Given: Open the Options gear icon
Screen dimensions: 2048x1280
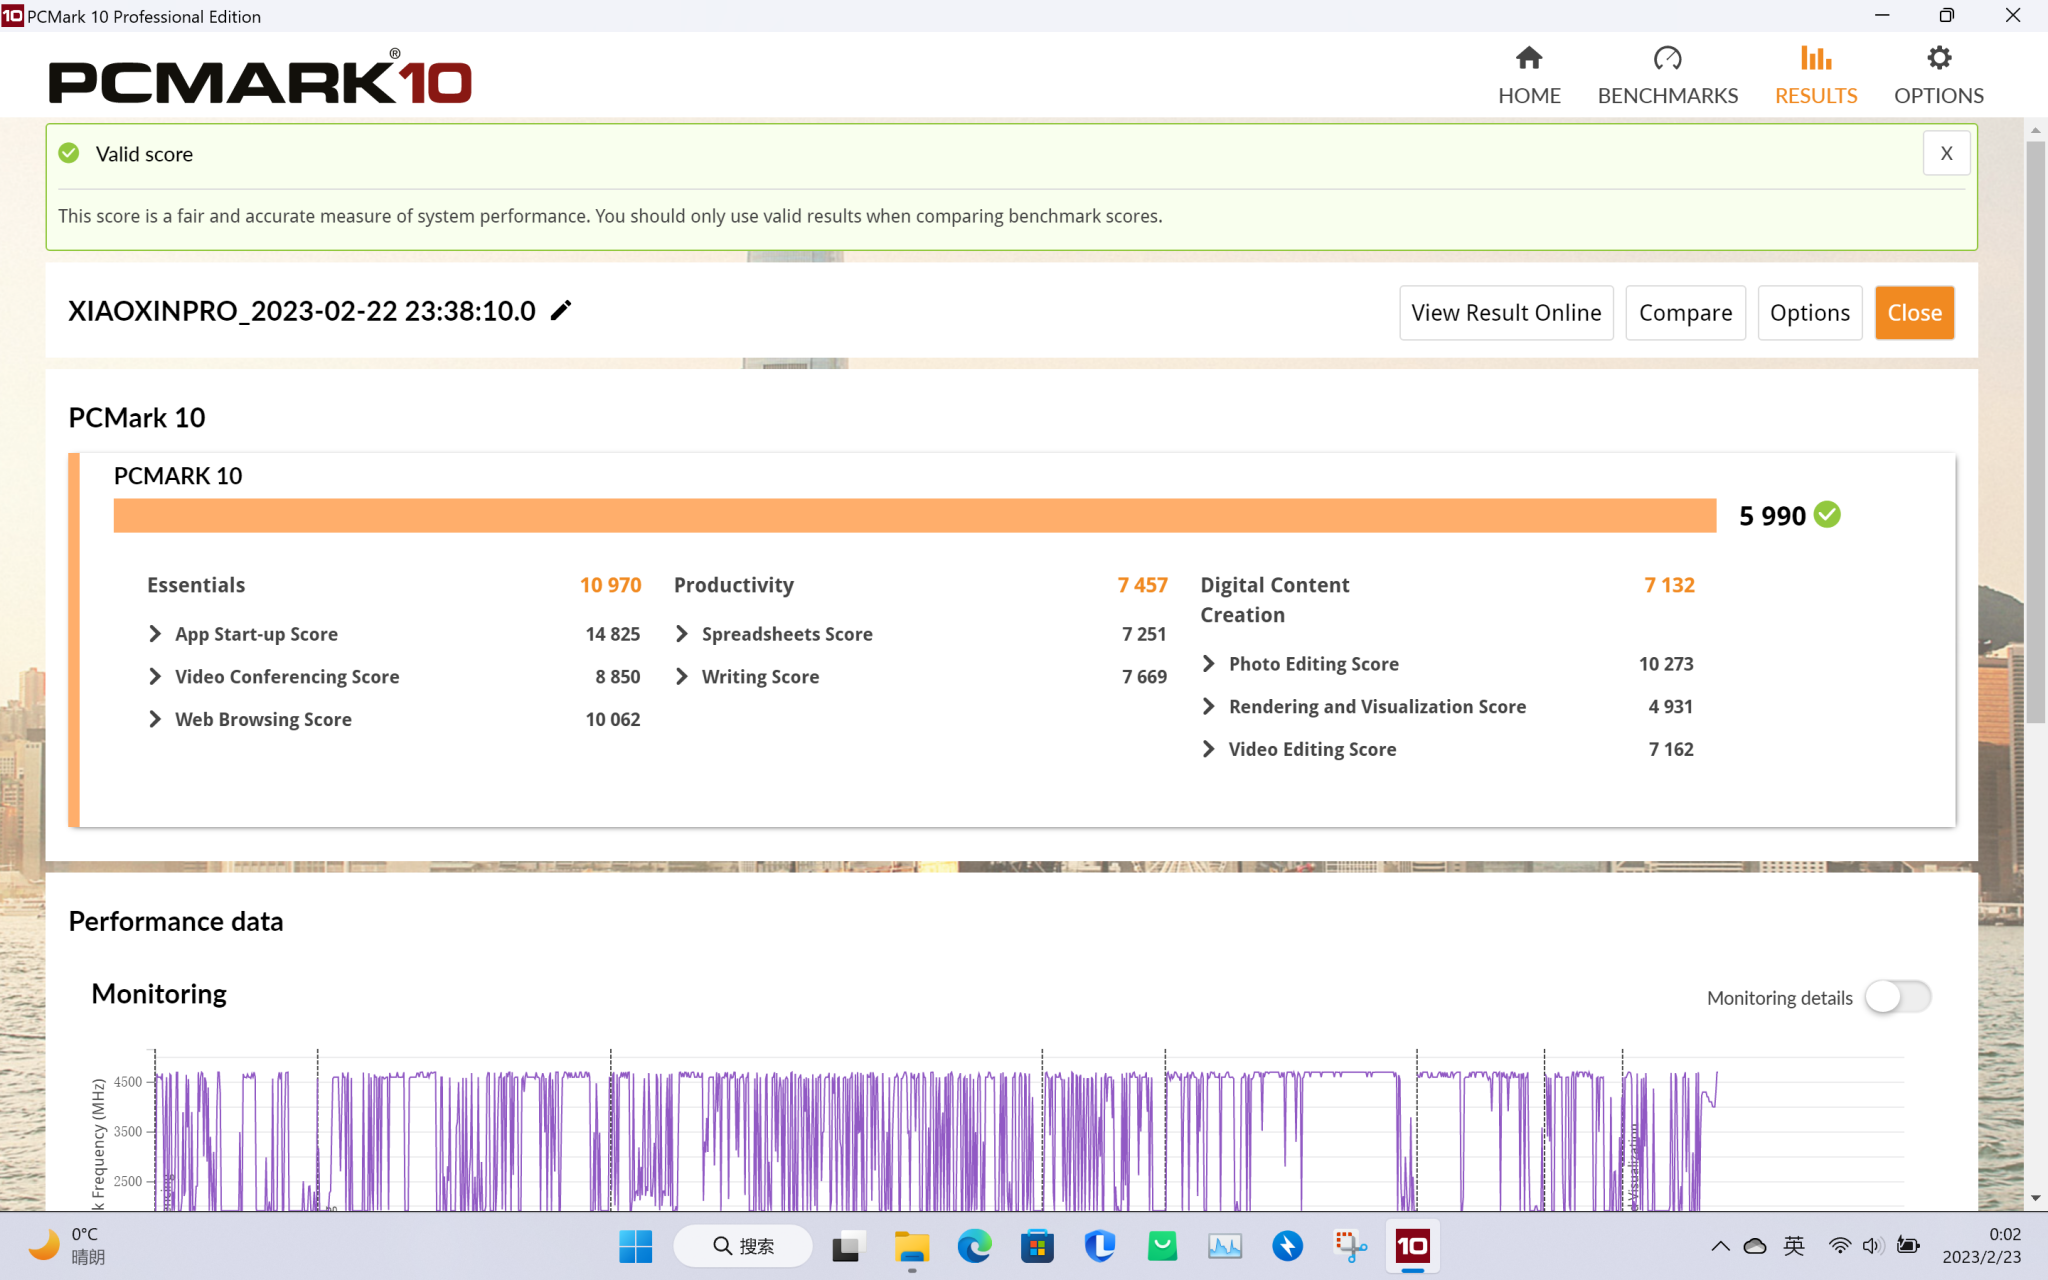Looking at the screenshot, I should [x=1938, y=59].
